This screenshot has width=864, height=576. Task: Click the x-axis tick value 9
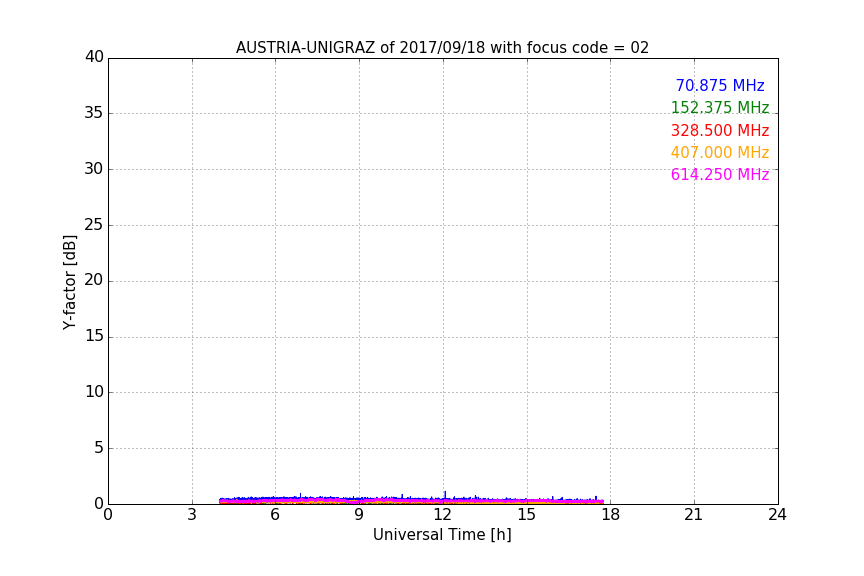pyautogui.click(x=359, y=515)
